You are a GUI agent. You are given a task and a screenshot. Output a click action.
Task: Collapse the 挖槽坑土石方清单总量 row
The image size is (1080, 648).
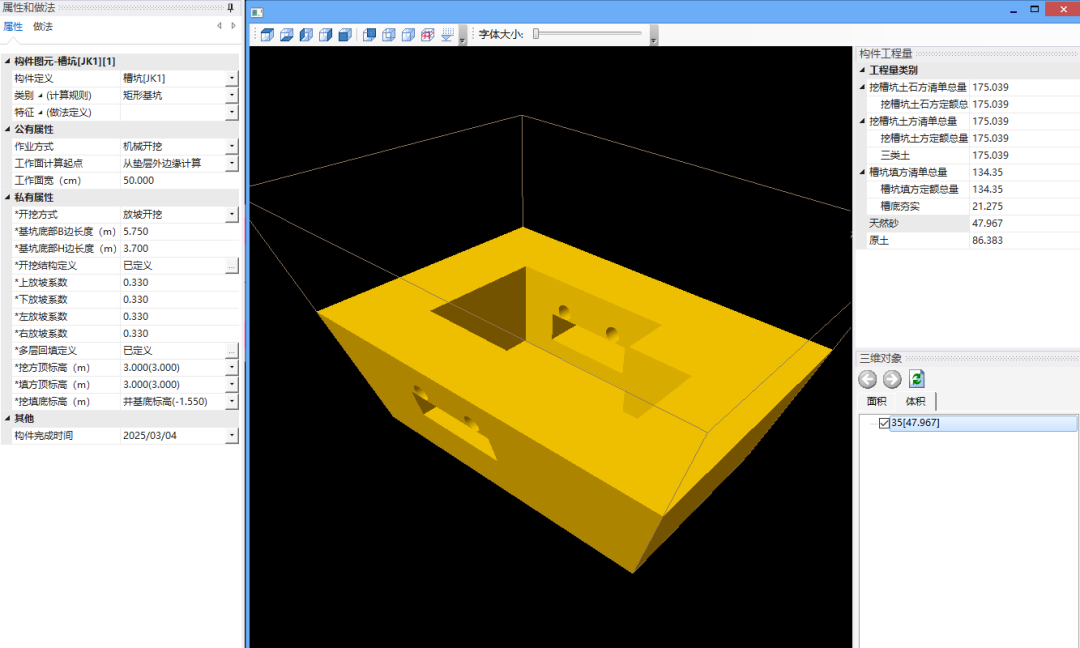click(862, 87)
